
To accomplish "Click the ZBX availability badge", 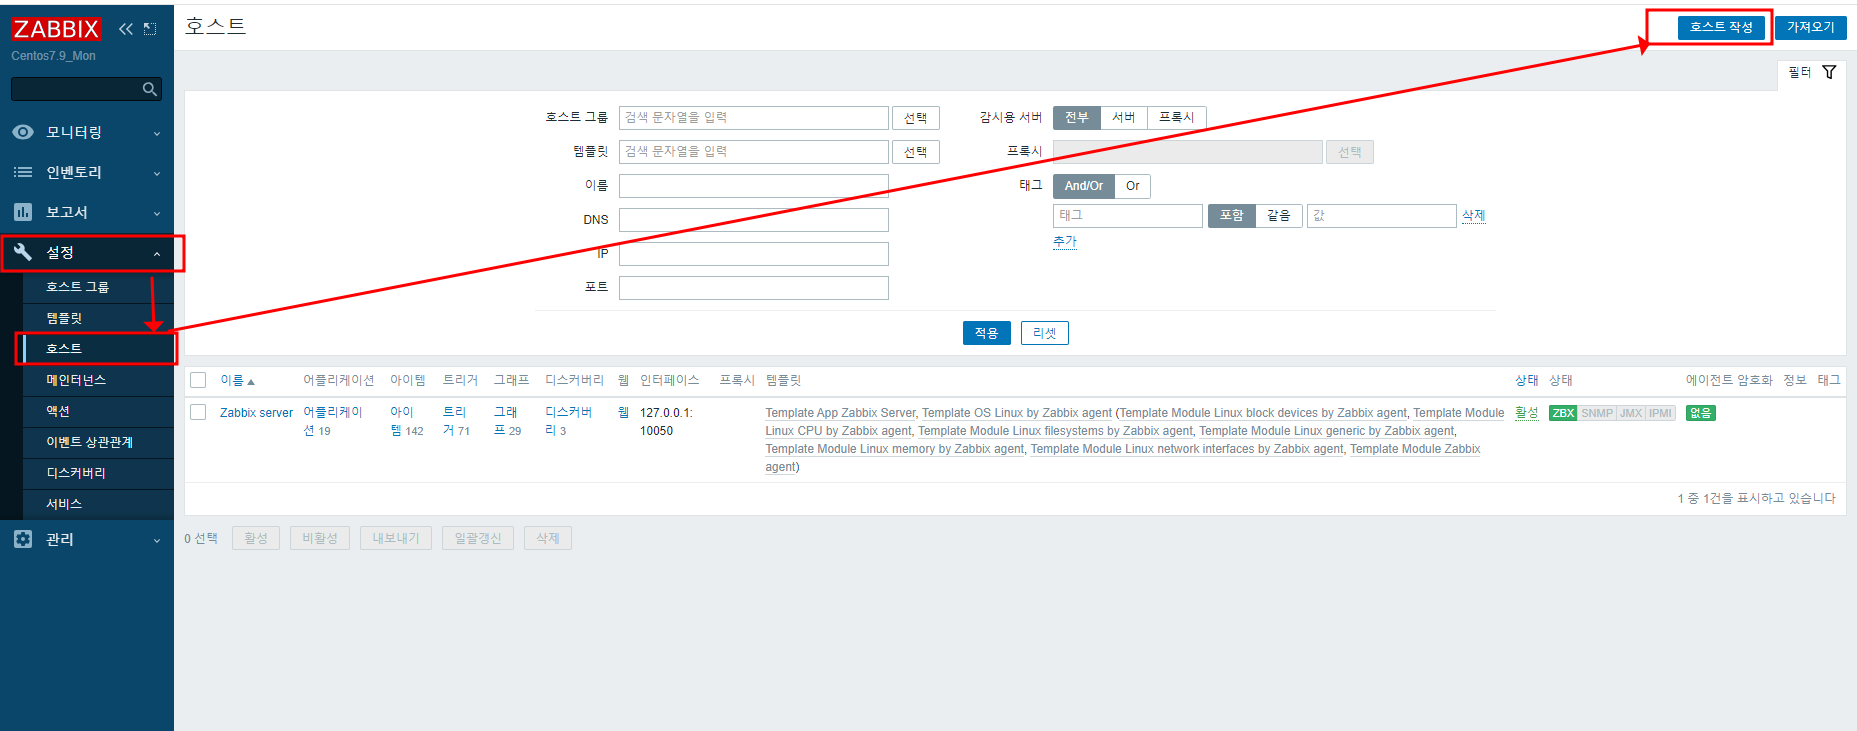I will coord(1563,413).
